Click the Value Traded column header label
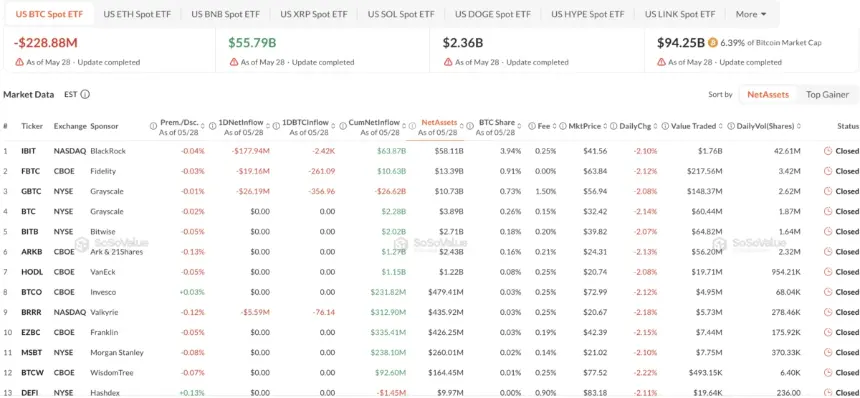Image resolution: width=860 pixels, height=398 pixels. pos(694,126)
